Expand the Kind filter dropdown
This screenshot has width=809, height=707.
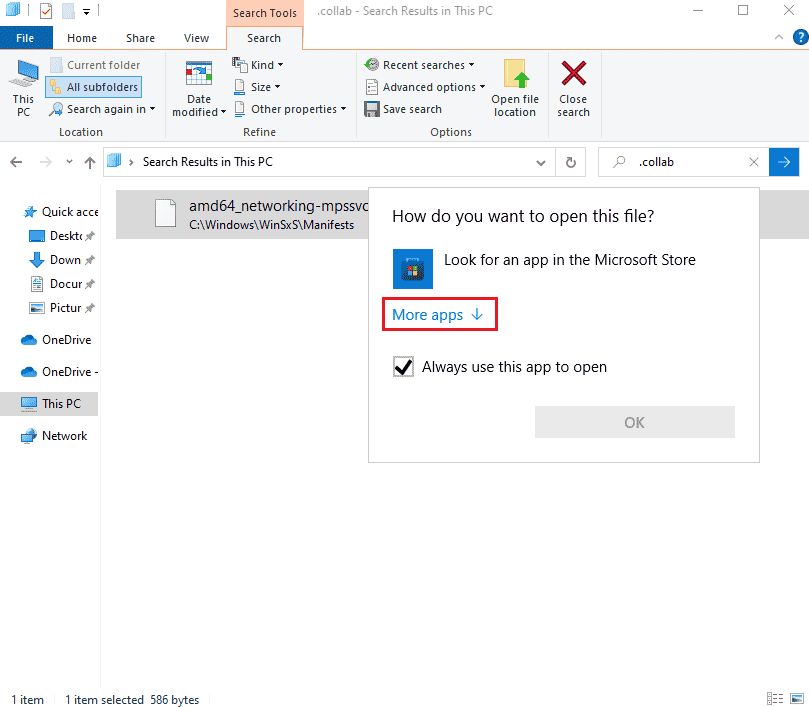(258, 65)
